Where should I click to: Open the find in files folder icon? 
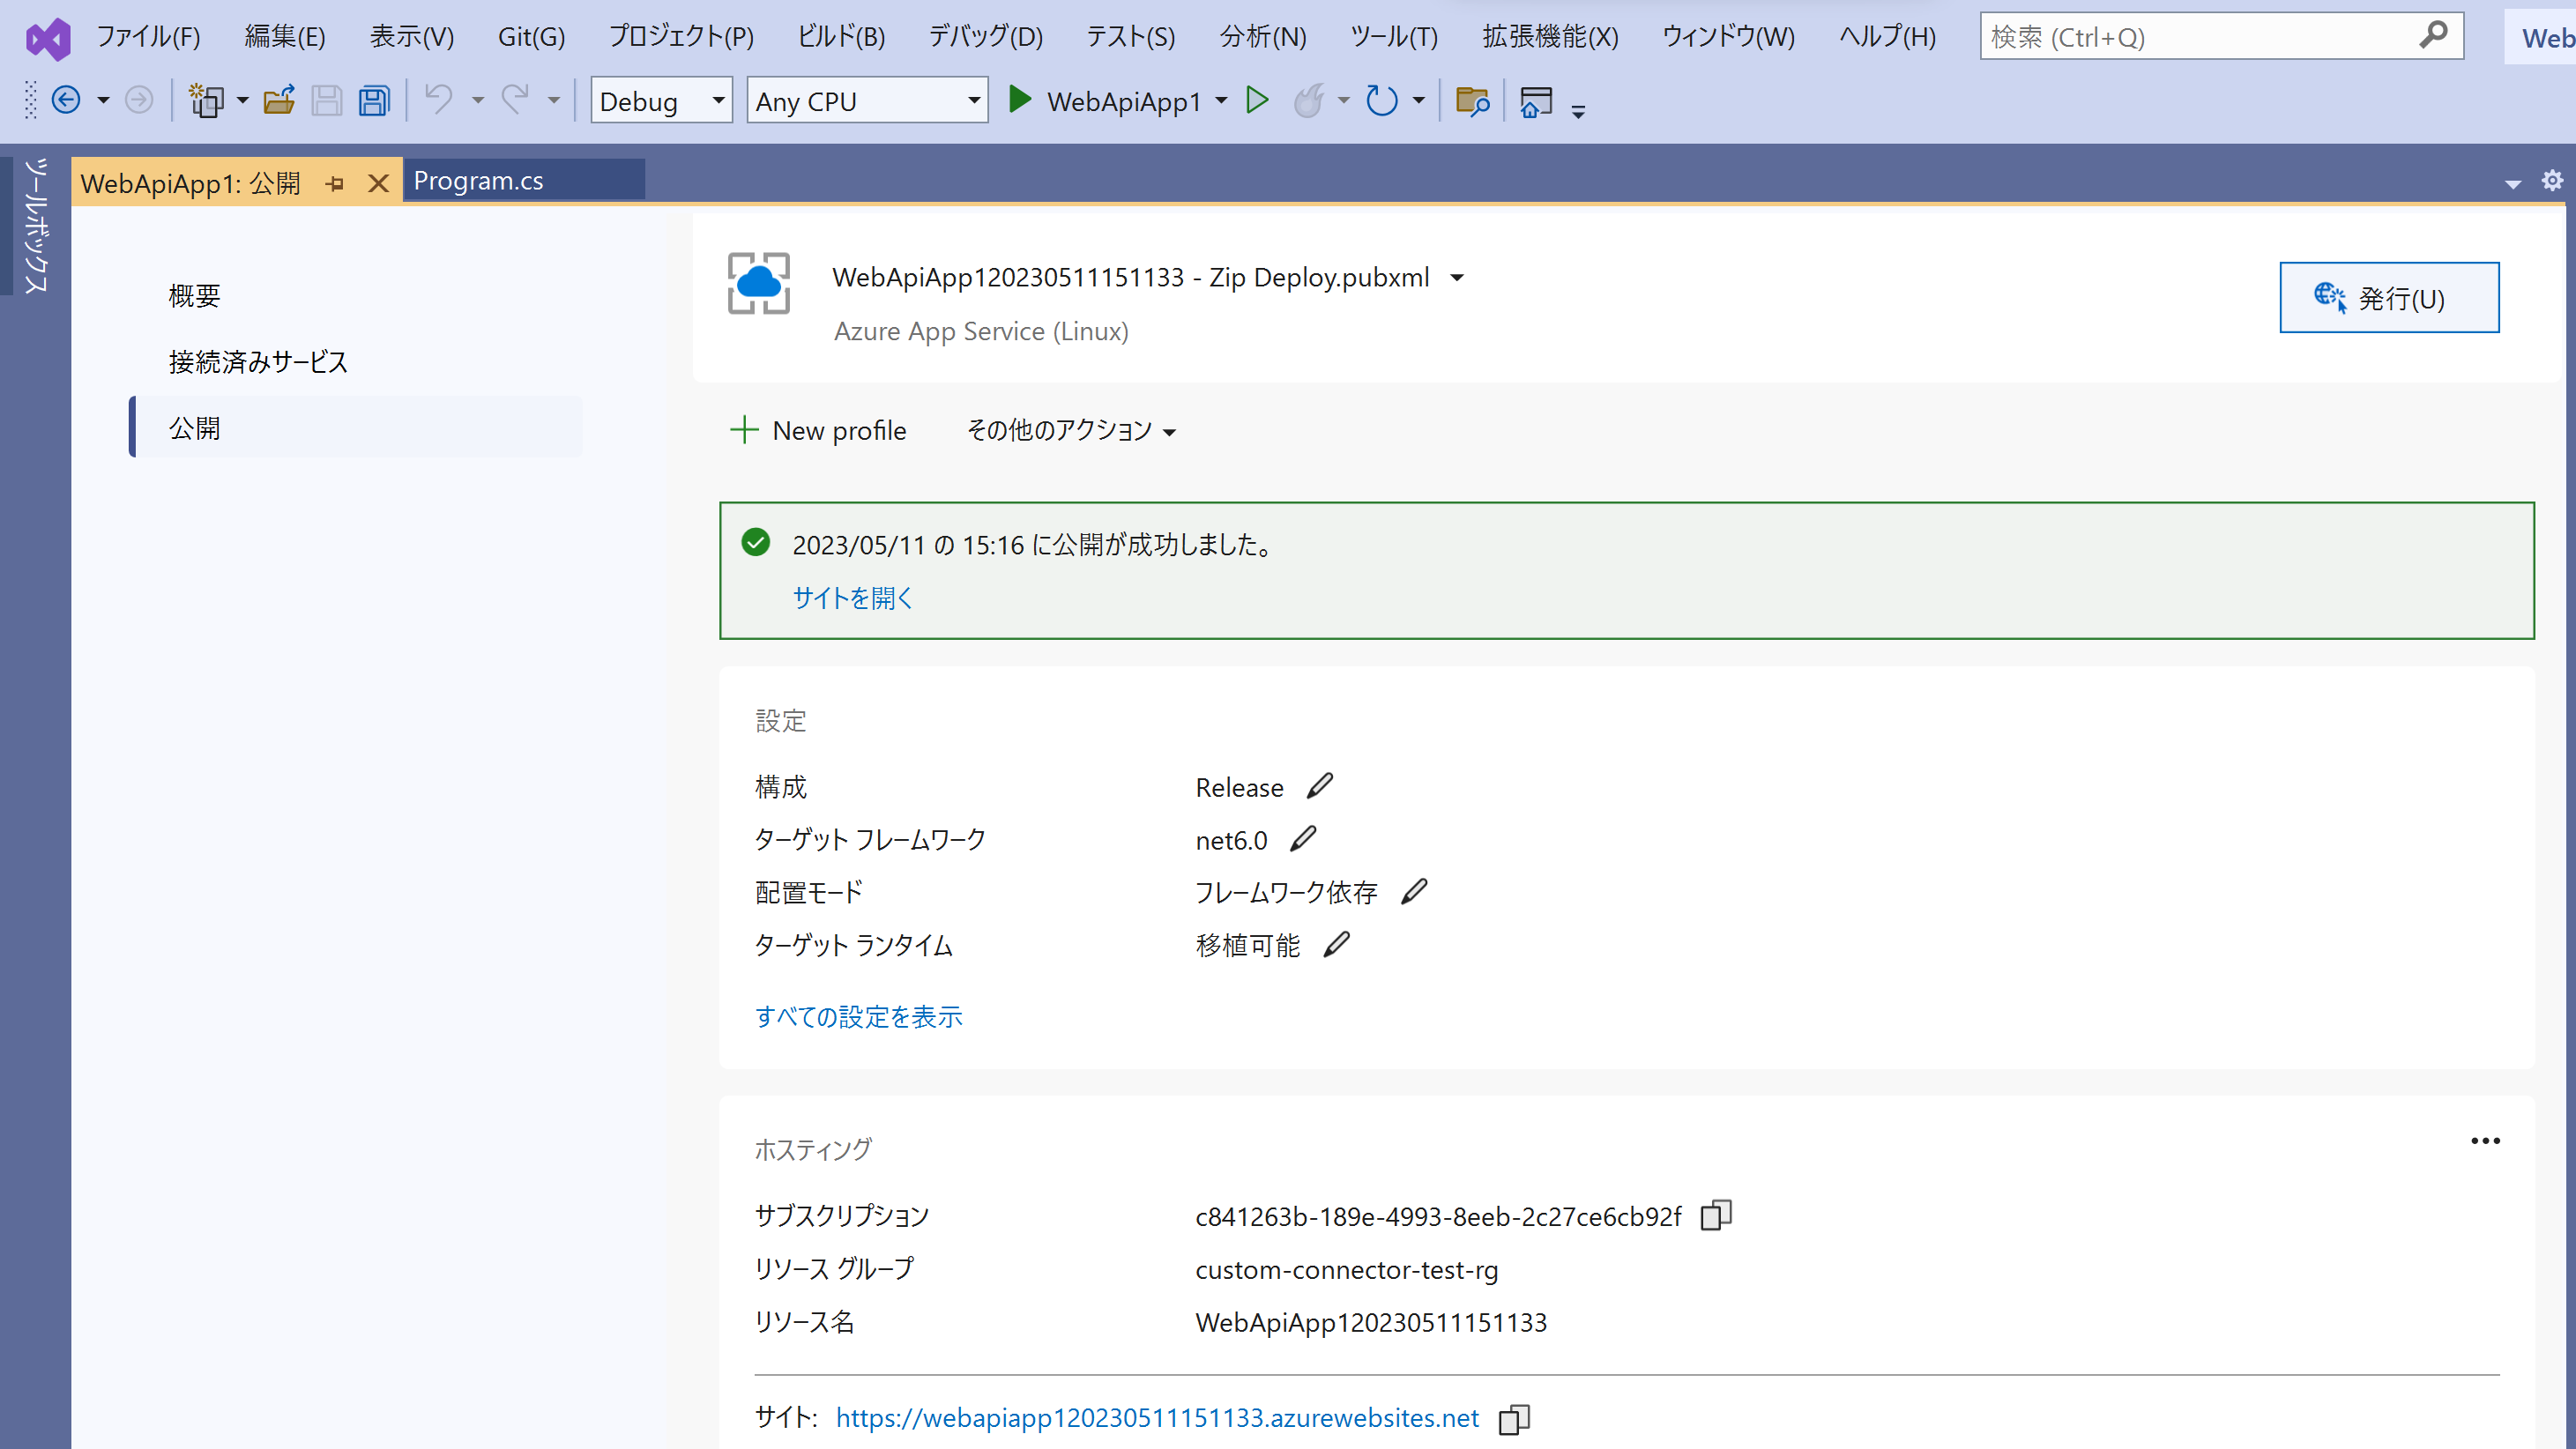tap(1472, 100)
